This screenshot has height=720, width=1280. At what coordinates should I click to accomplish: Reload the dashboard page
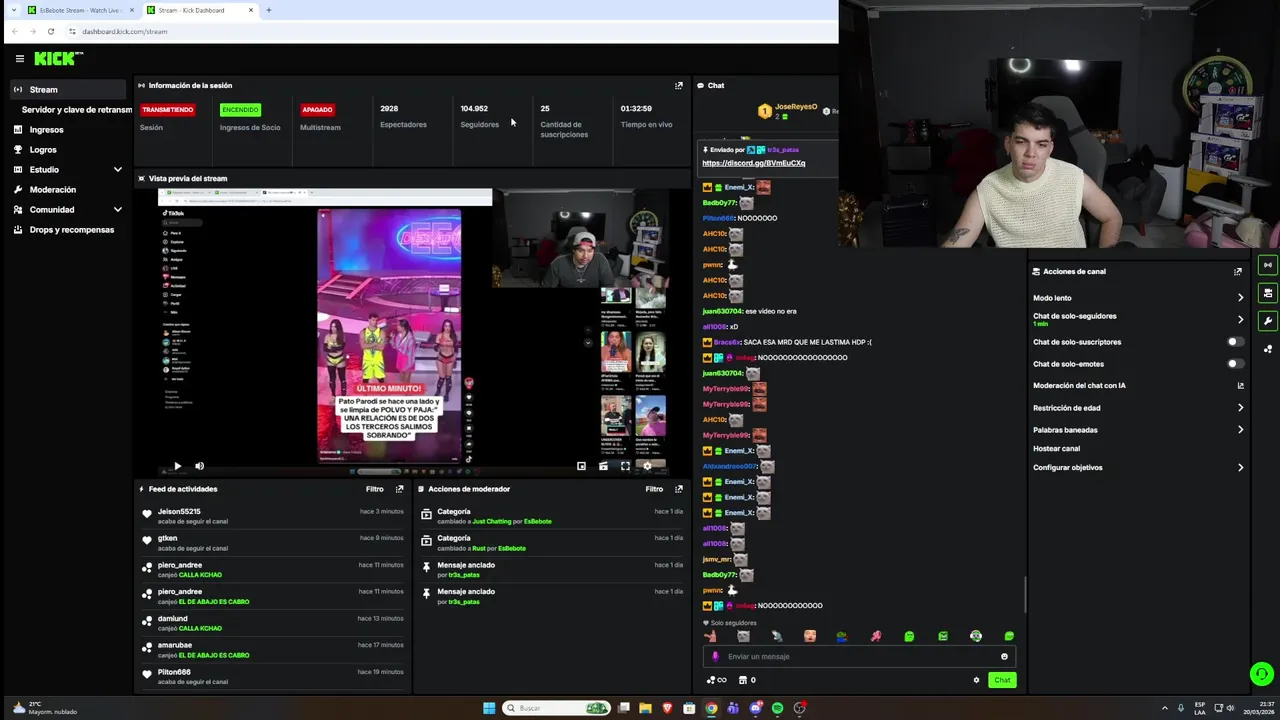point(51,31)
